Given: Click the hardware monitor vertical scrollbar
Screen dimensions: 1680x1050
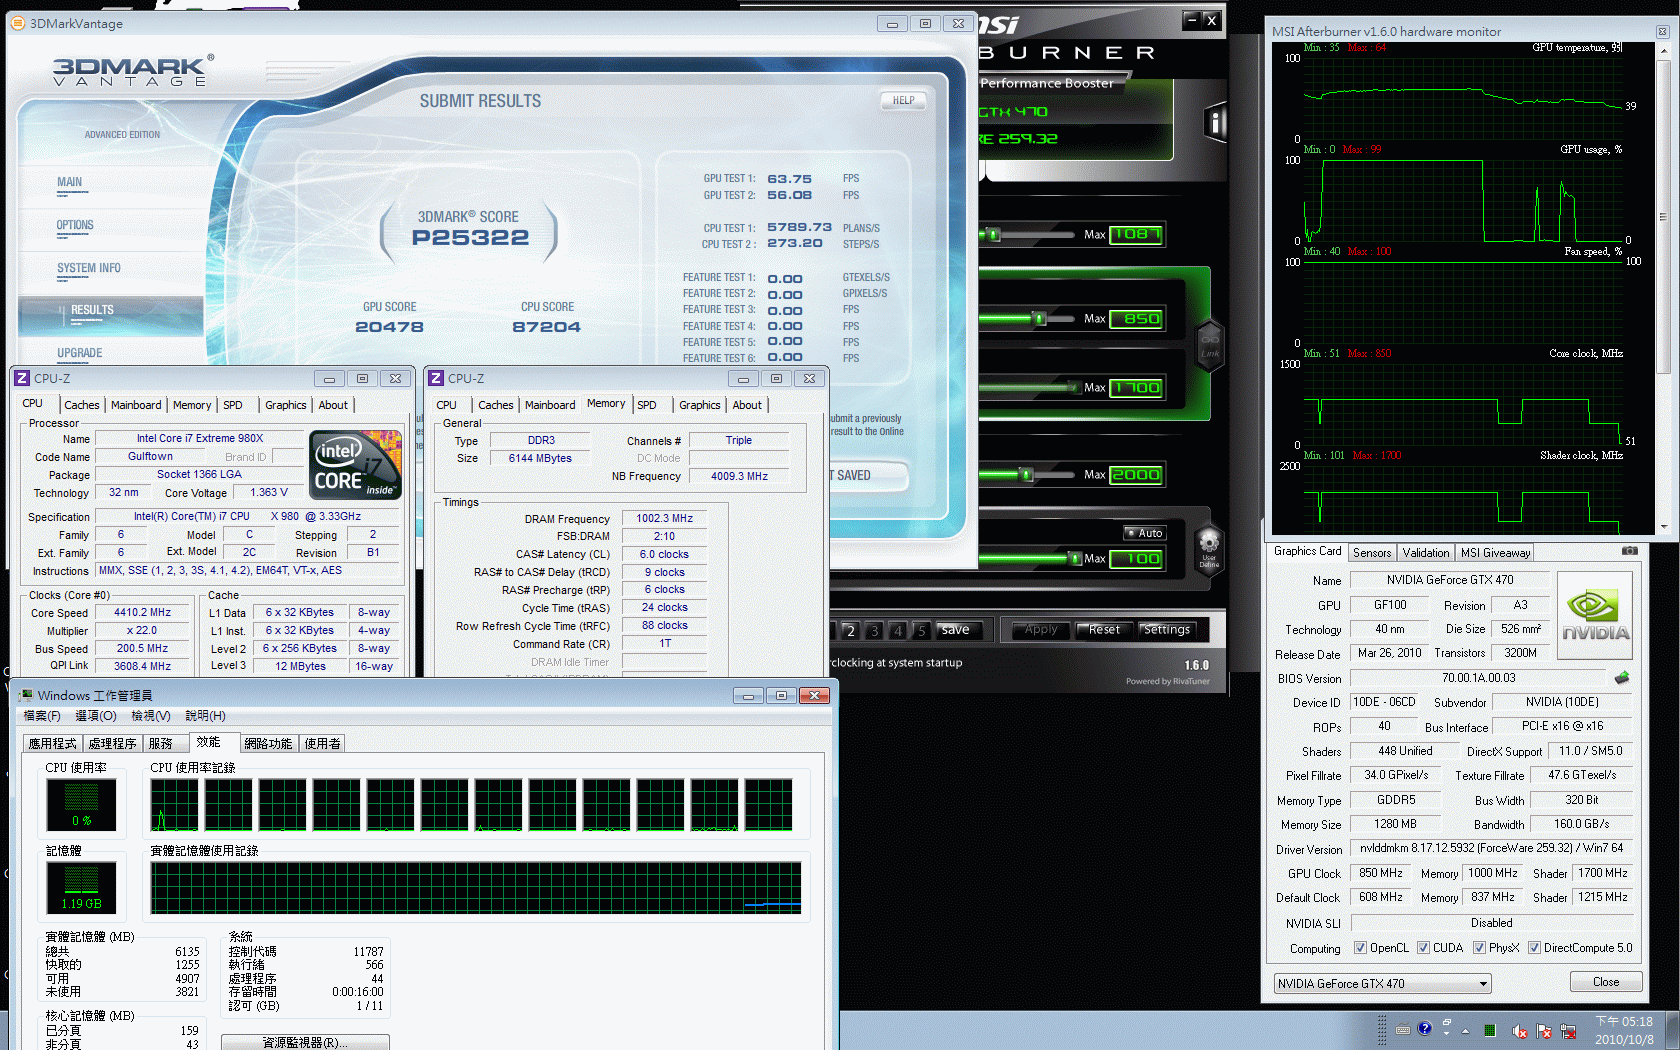Looking at the screenshot, I should [1664, 290].
